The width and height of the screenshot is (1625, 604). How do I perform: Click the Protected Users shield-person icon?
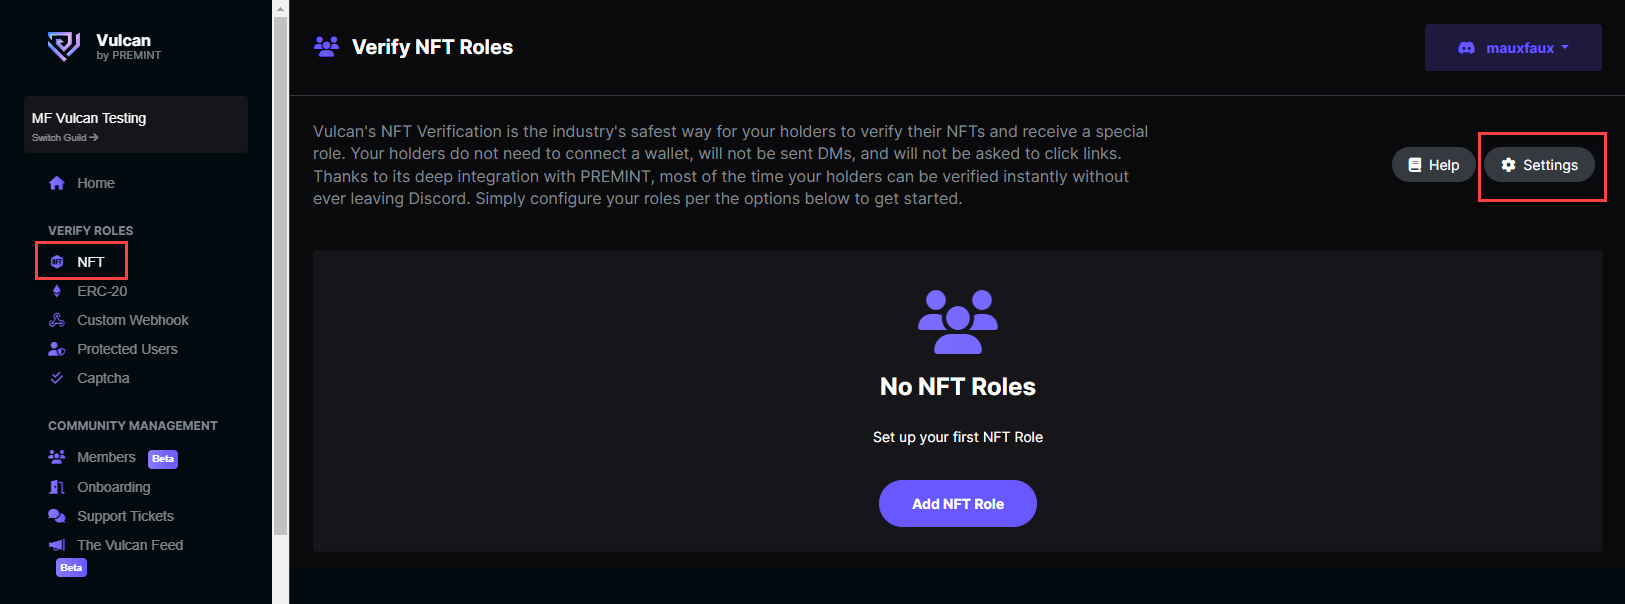click(57, 349)
